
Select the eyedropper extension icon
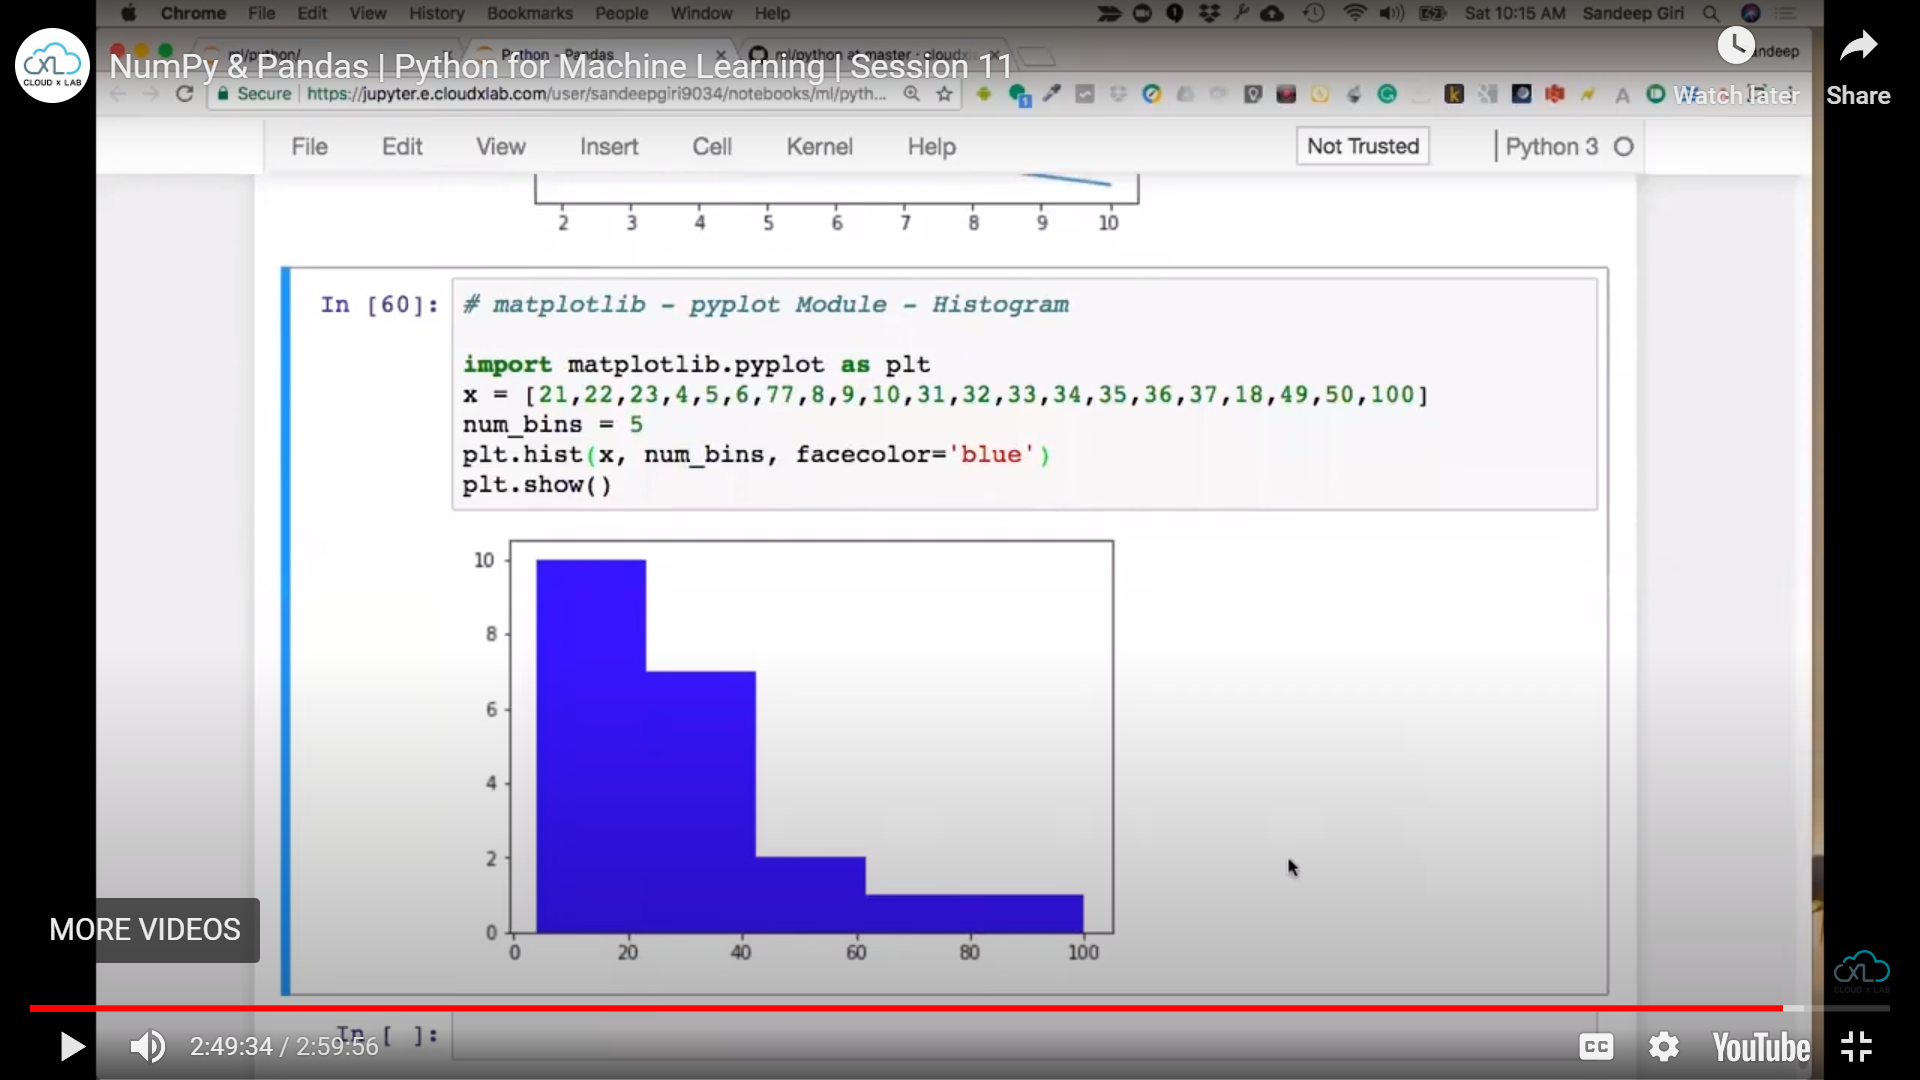(1052, 93)
